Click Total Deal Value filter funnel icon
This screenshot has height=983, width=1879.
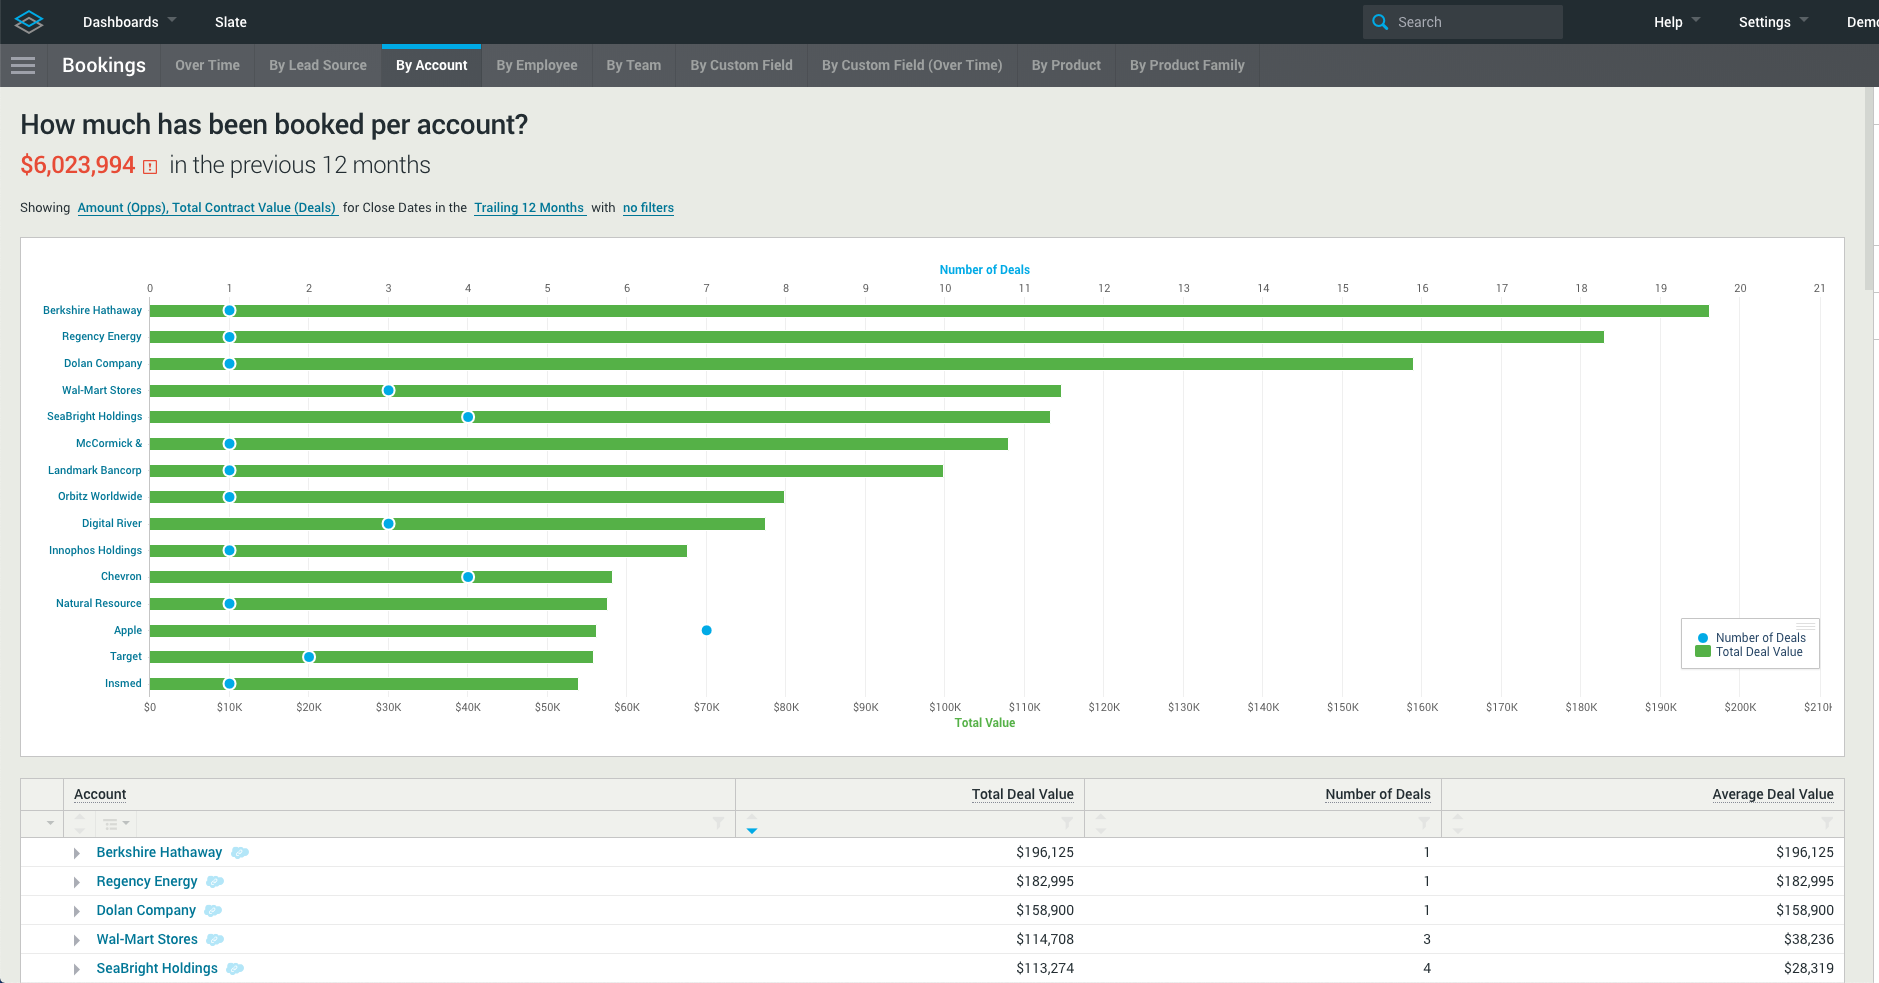(1067, 823)
